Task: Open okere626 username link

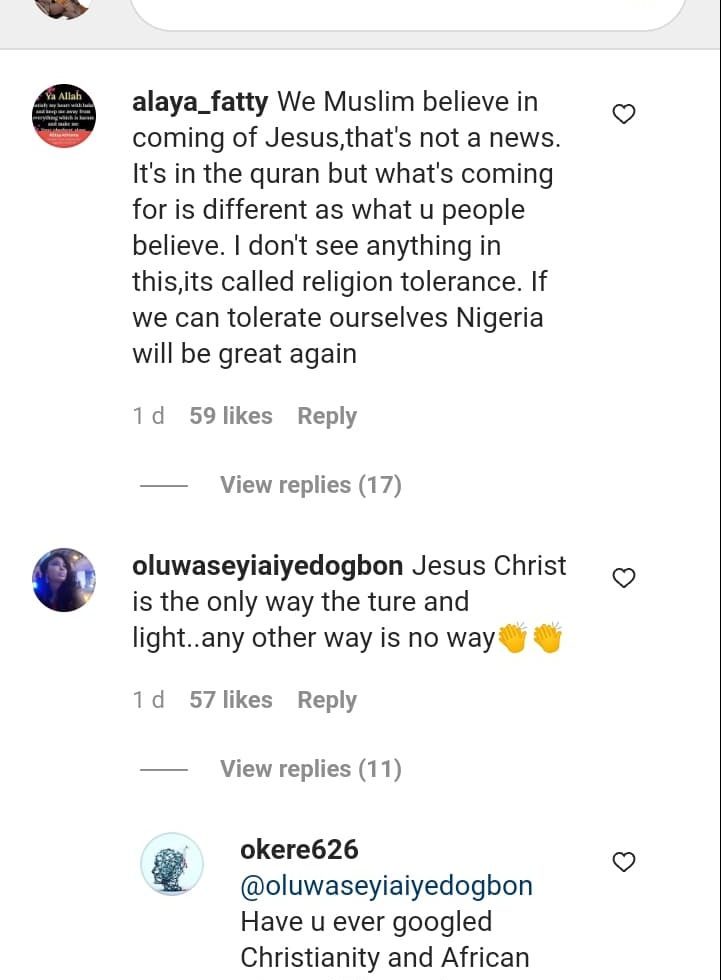Action: [299, 849]
